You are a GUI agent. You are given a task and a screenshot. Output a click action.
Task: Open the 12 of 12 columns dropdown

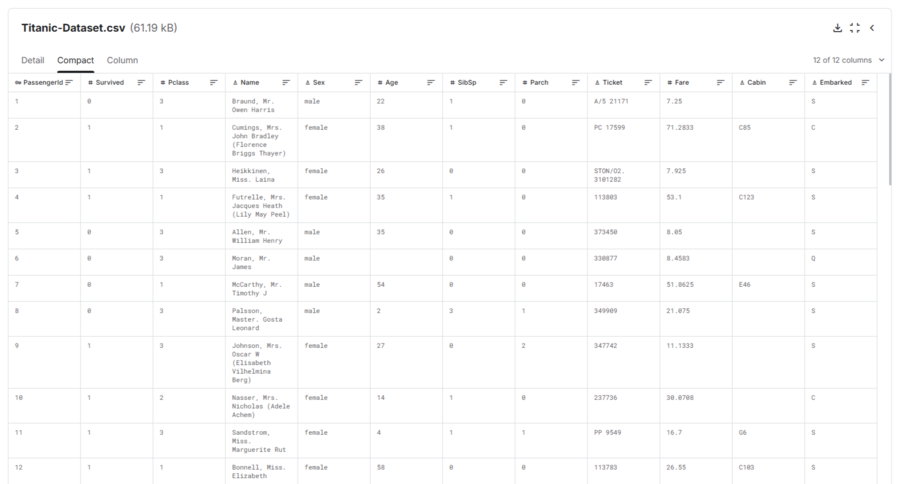tap(848, 60)
